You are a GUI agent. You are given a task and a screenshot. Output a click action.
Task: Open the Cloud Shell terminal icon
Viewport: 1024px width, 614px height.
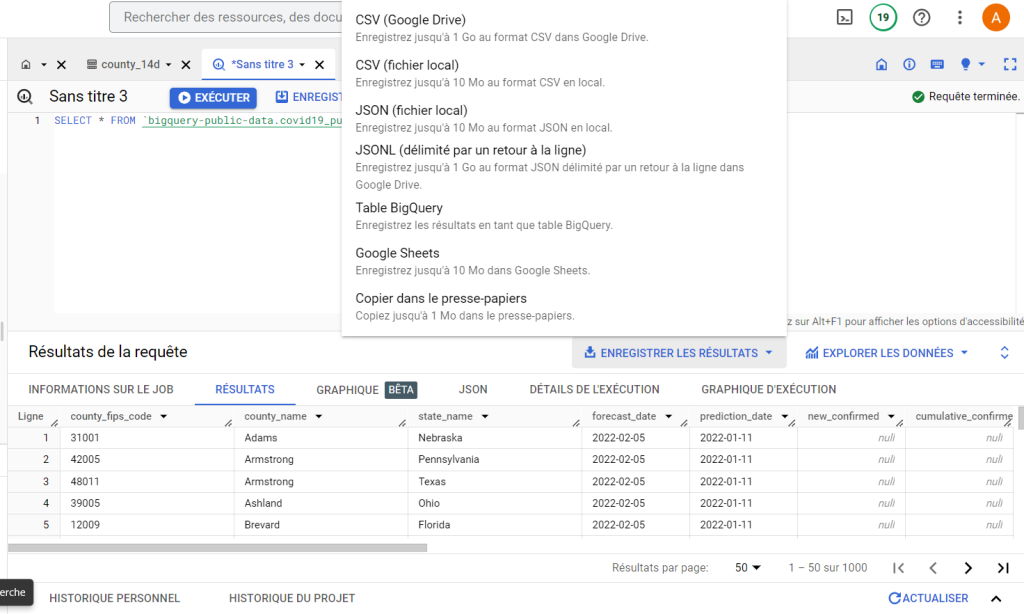845,17
